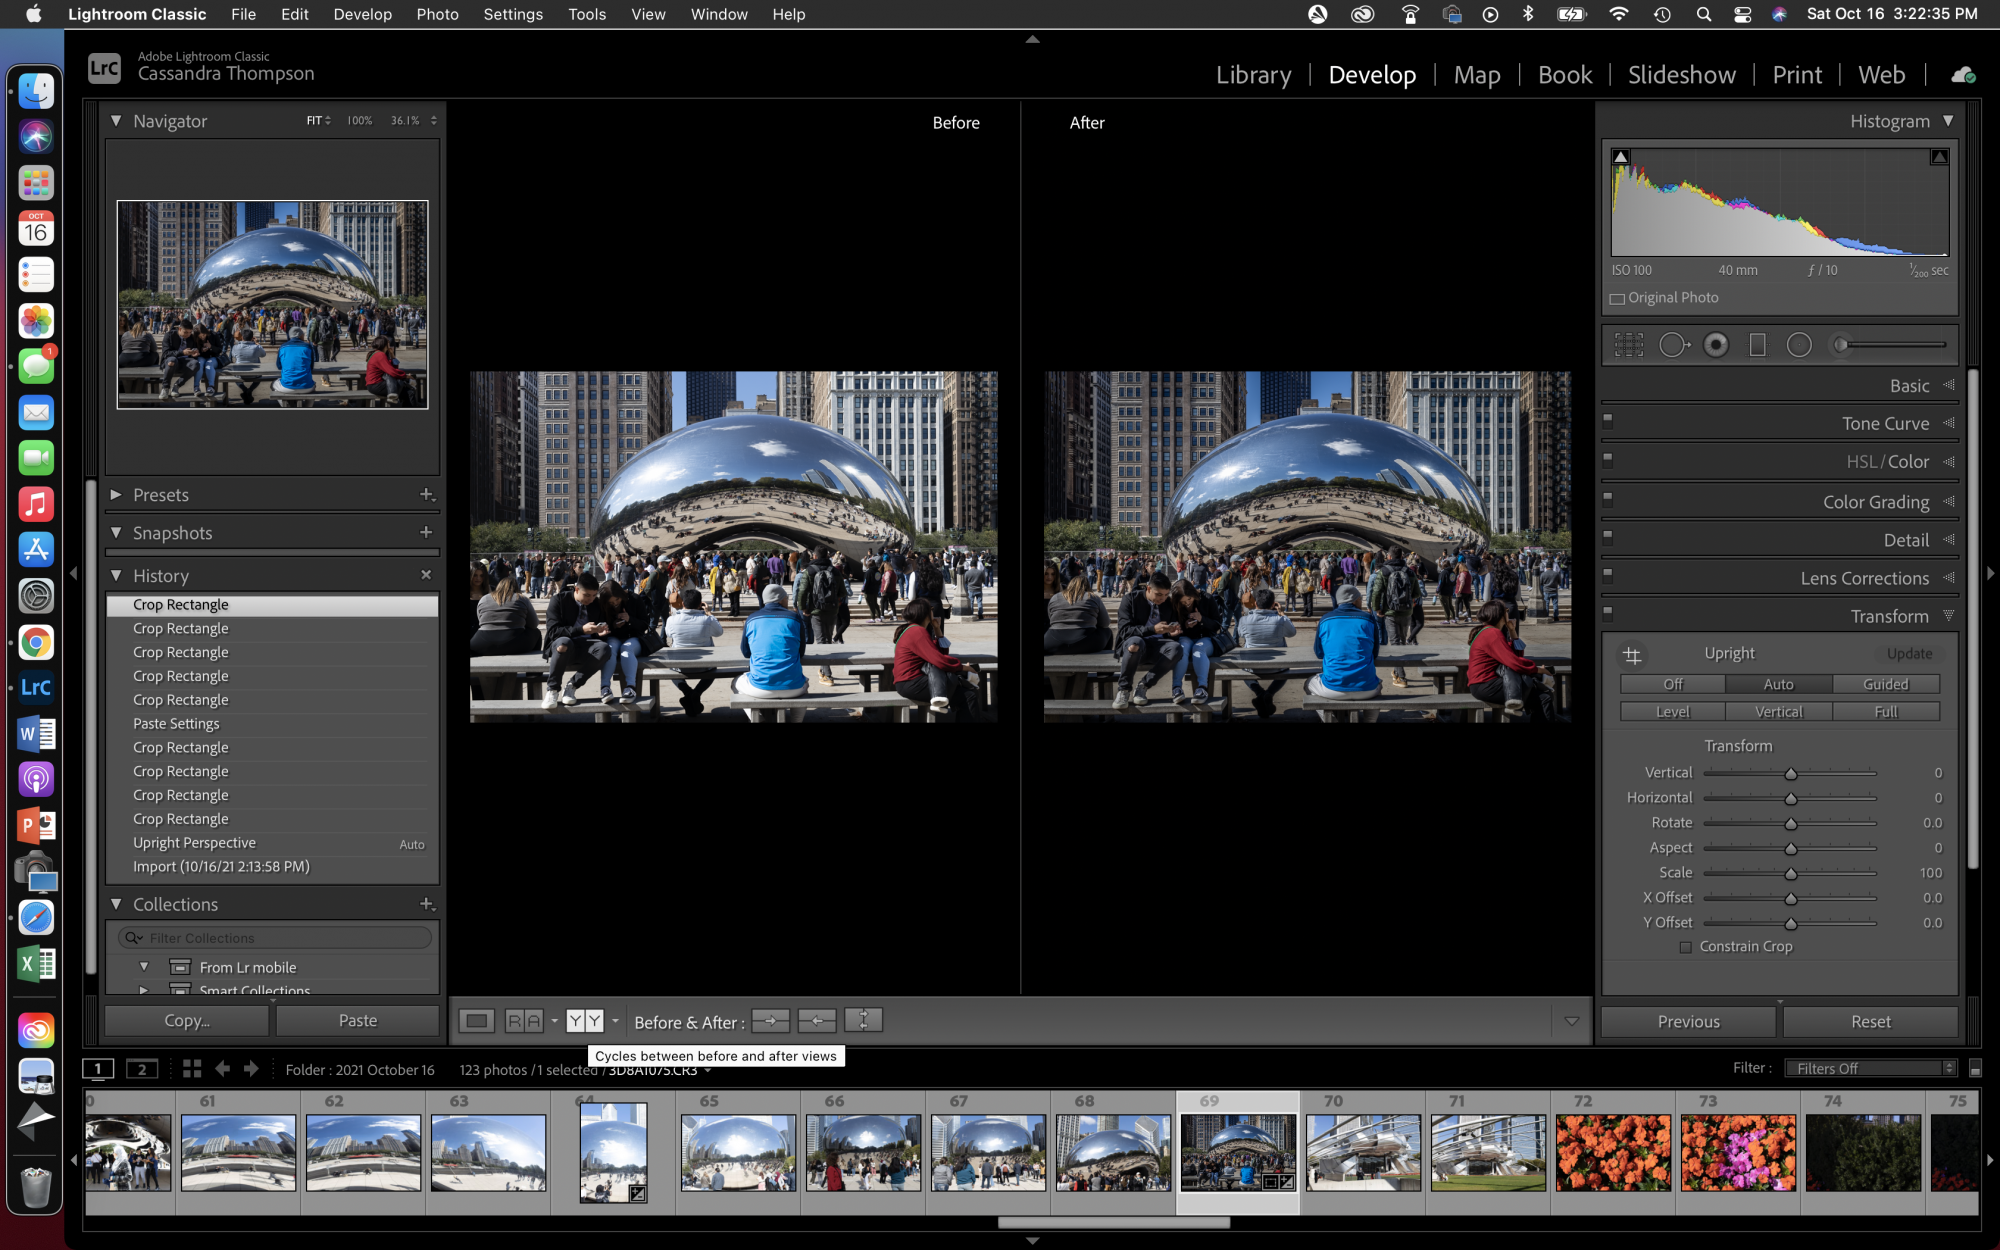Toggle the Original Photo checkbox
The width and height of the screenshot is (2000, 1250).
pos(1616,298)
